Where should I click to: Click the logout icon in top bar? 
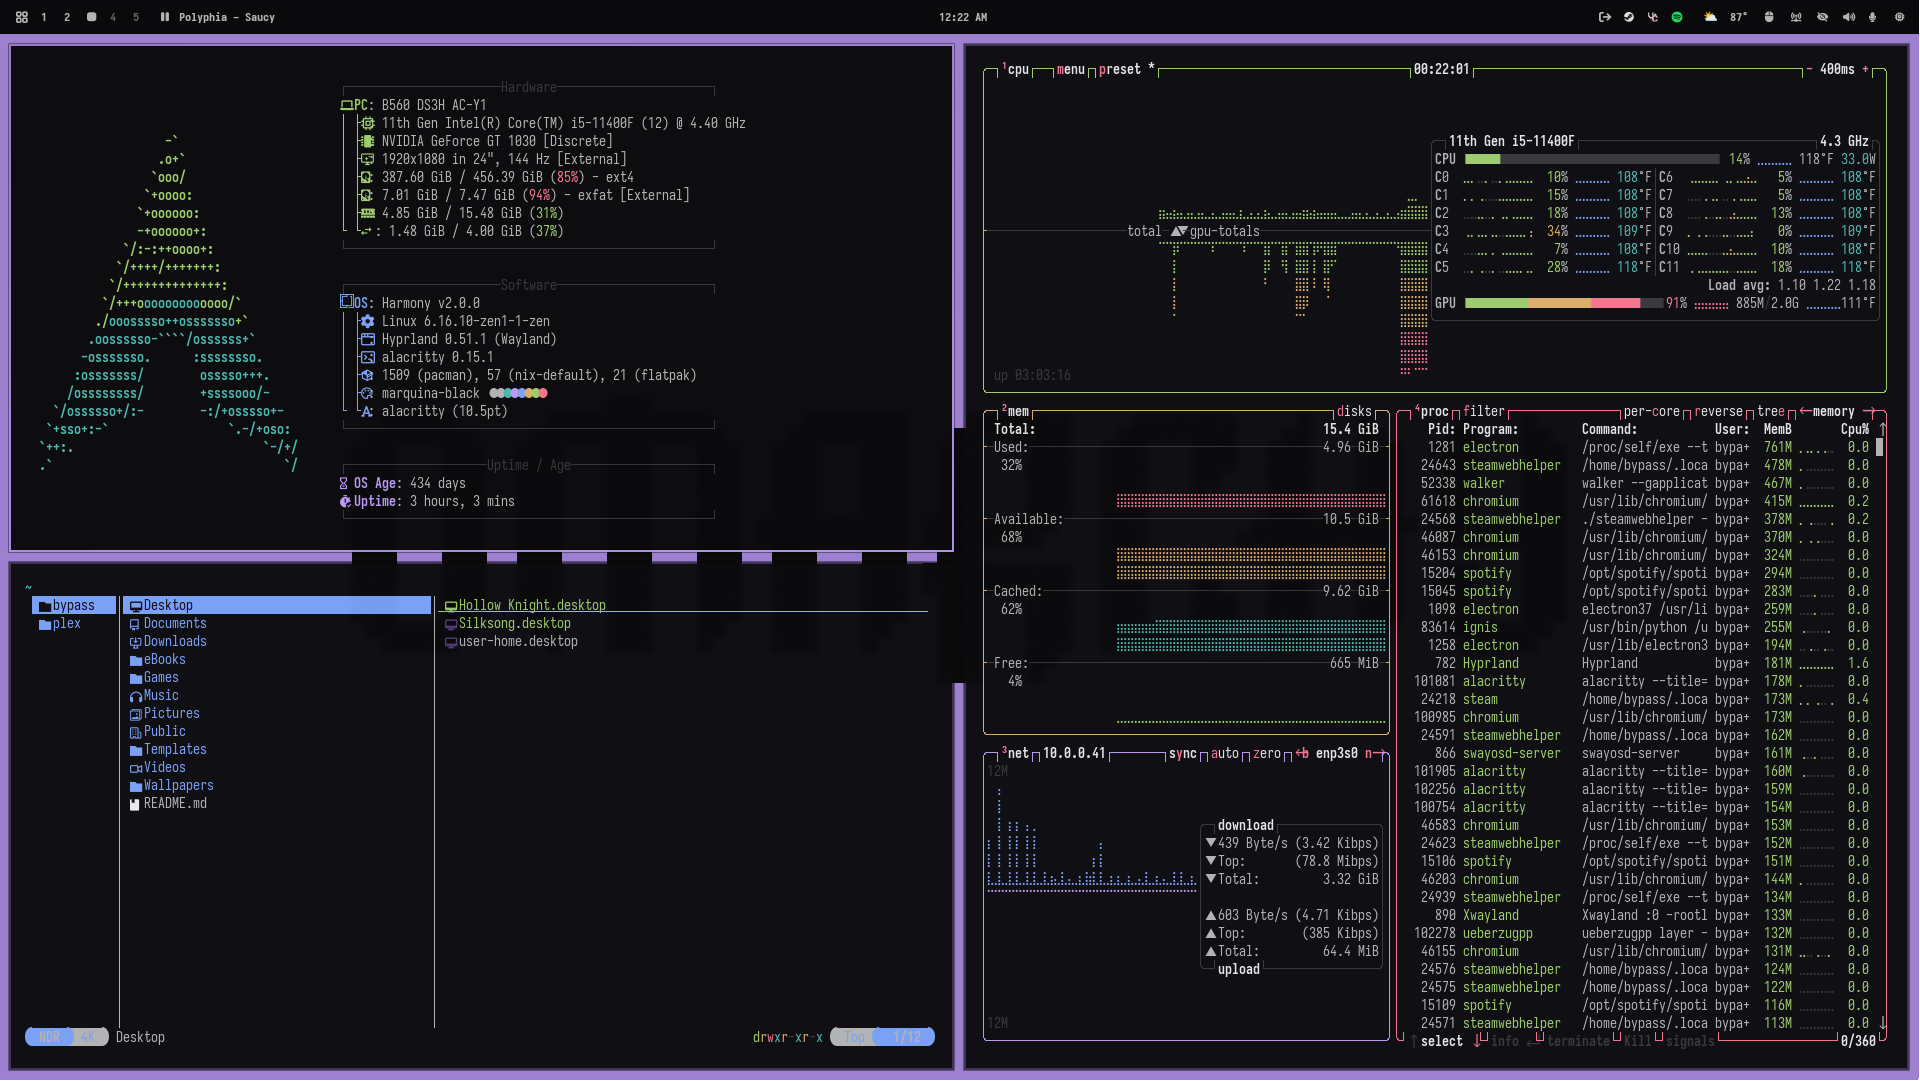click(1605, 17)
